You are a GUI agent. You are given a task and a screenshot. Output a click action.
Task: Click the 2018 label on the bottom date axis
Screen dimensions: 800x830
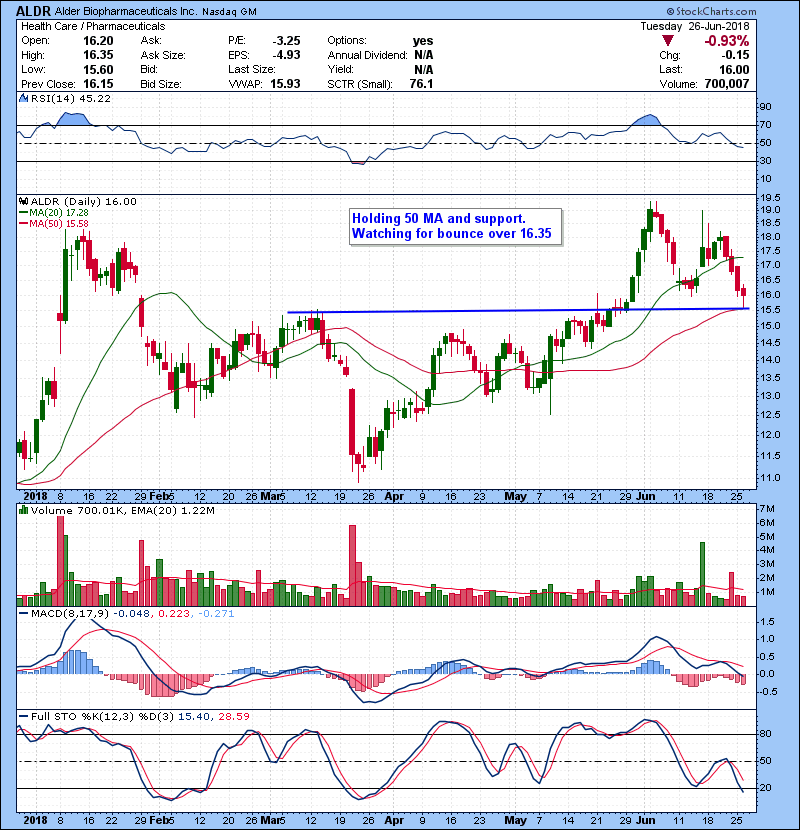point(35,820)
